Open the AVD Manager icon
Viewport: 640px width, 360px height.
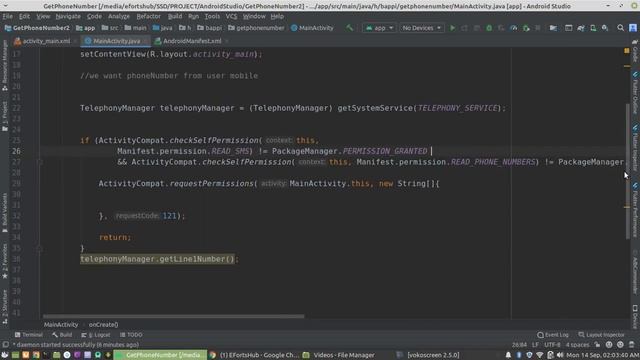[593, 28]
